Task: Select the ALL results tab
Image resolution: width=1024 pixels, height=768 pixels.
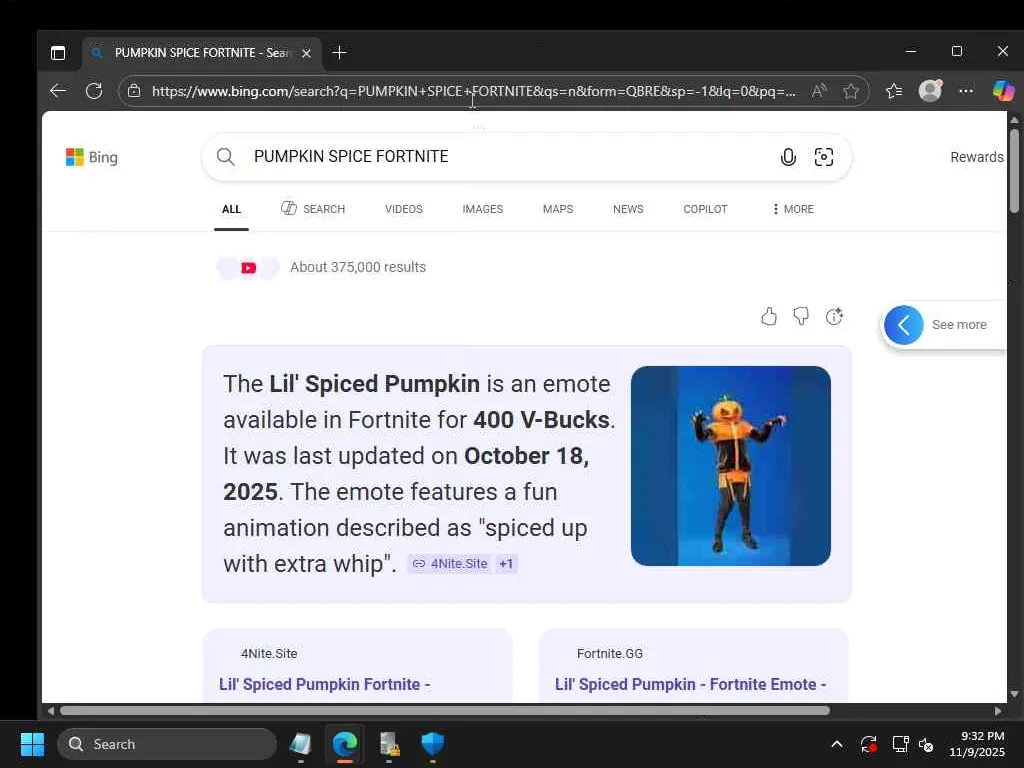Action: pos(231,209)
